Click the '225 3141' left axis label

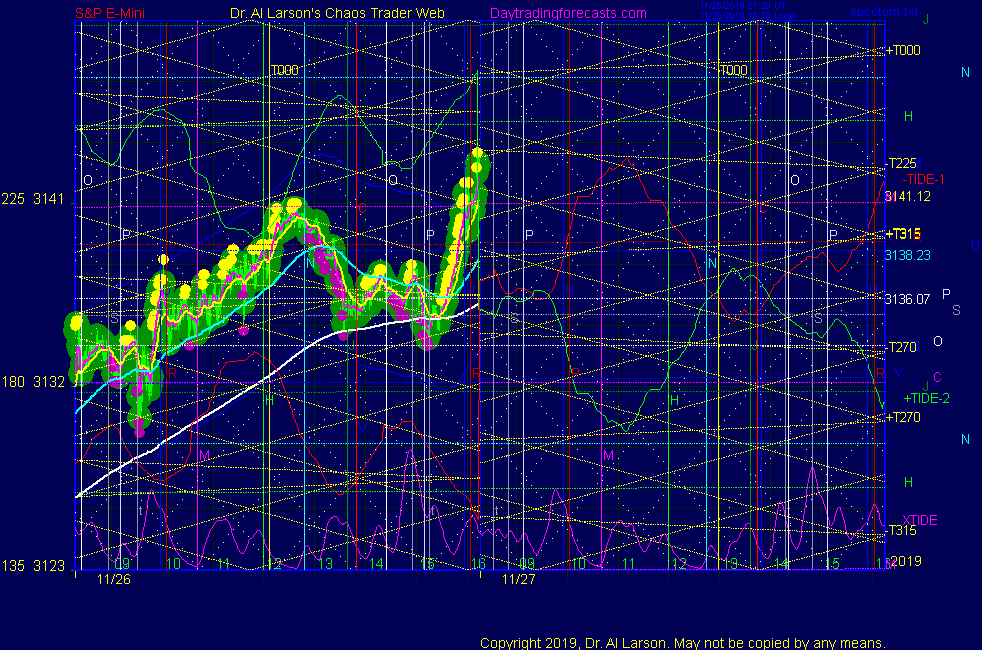click(33, 199)
